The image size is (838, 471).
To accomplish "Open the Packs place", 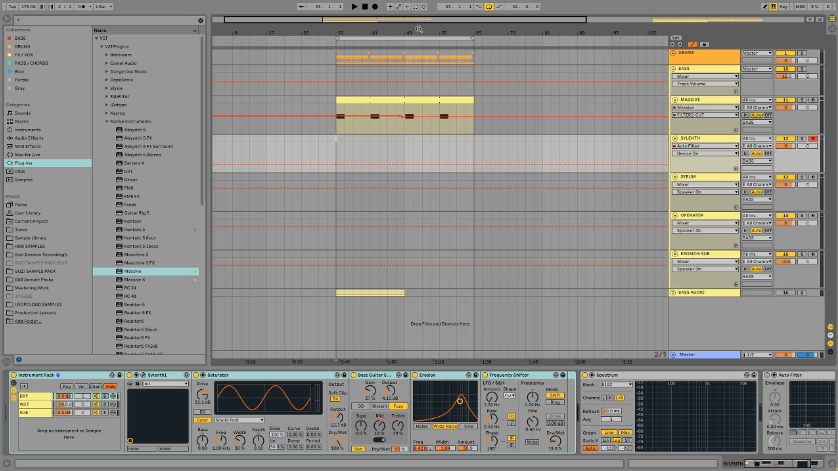I will click(20, 204).
